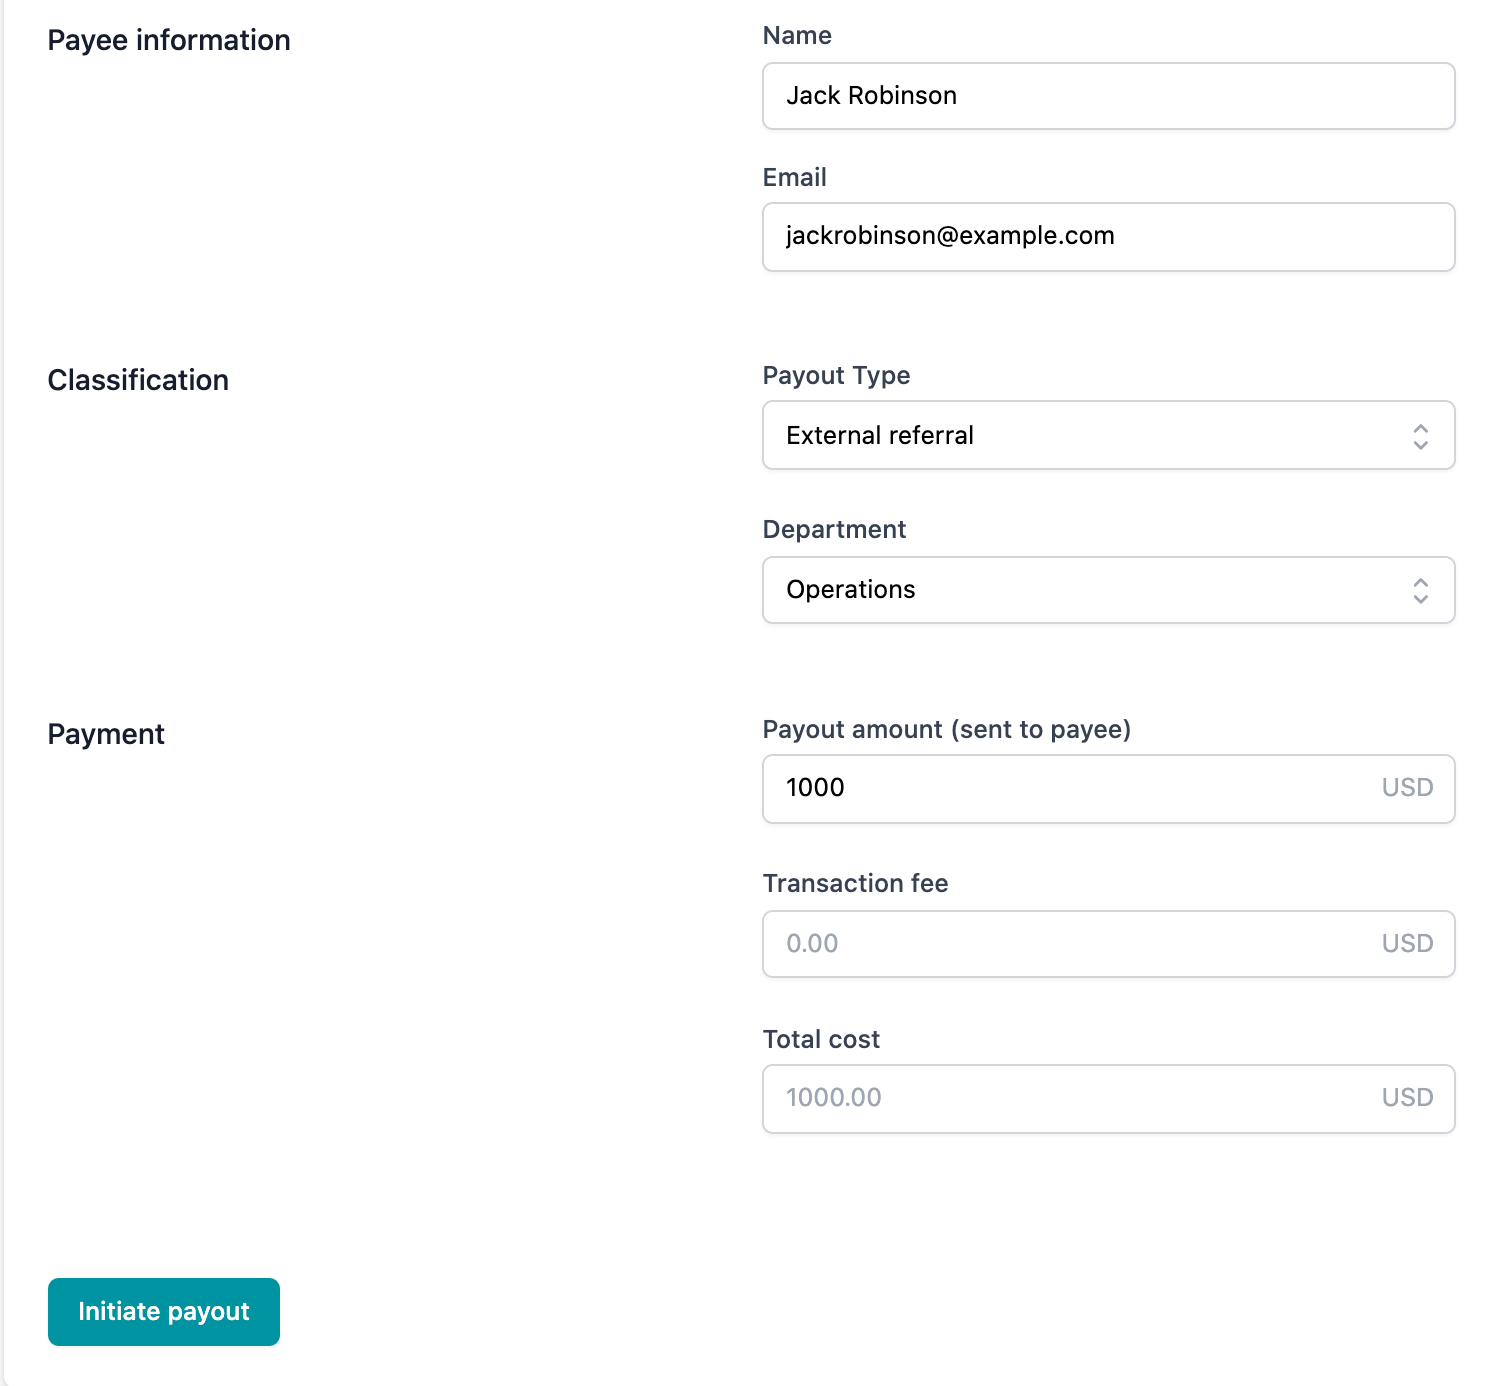Viewport: 1492px width, 1386px height.
Task: Focus the Name field containing Jack Robinson
Action: [1108, 96]
